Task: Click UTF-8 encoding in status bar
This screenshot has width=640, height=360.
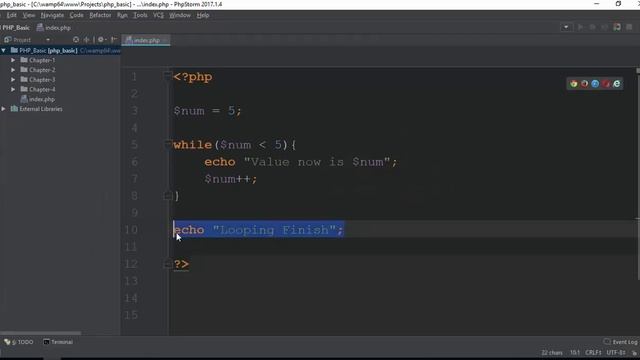Action: click(616, 353)
